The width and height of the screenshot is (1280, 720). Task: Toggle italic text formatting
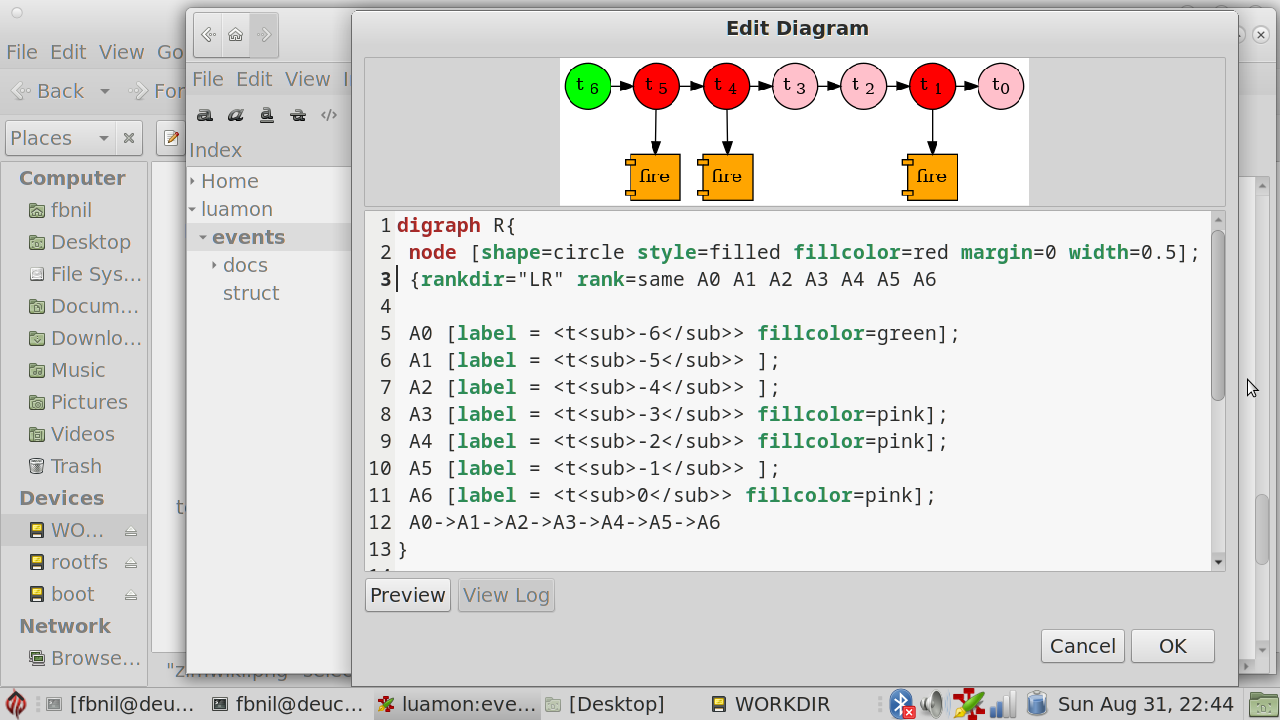point(236,115)
